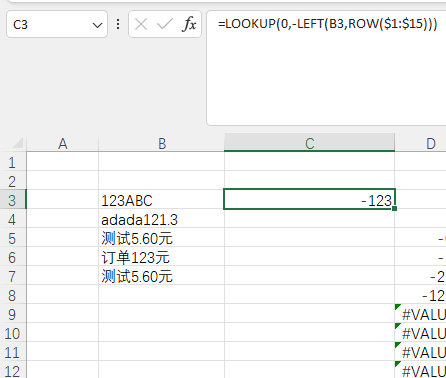Viewport: 446px width, 378px height.
Task: Click the three-dot formula bar handle
Action: pyautogui.click(x=118, y=24)
